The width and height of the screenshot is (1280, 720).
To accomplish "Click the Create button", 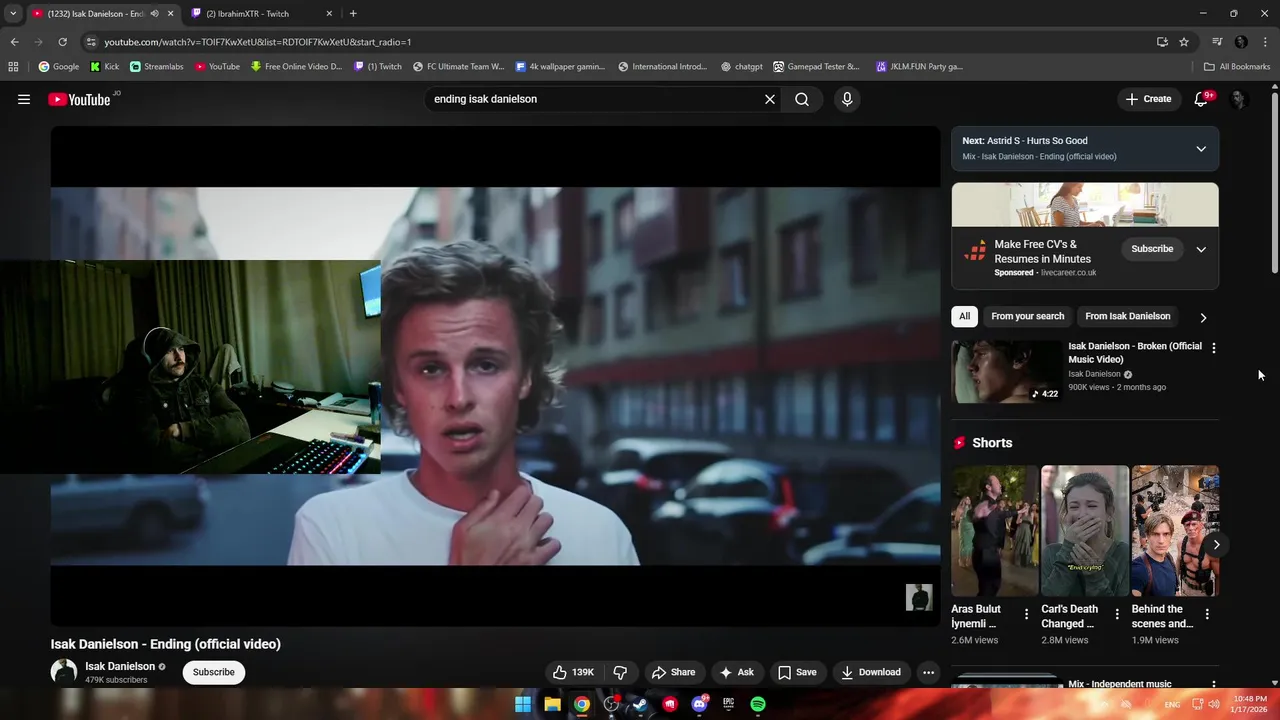I will pyautogui.click(x=1148, y=99).
